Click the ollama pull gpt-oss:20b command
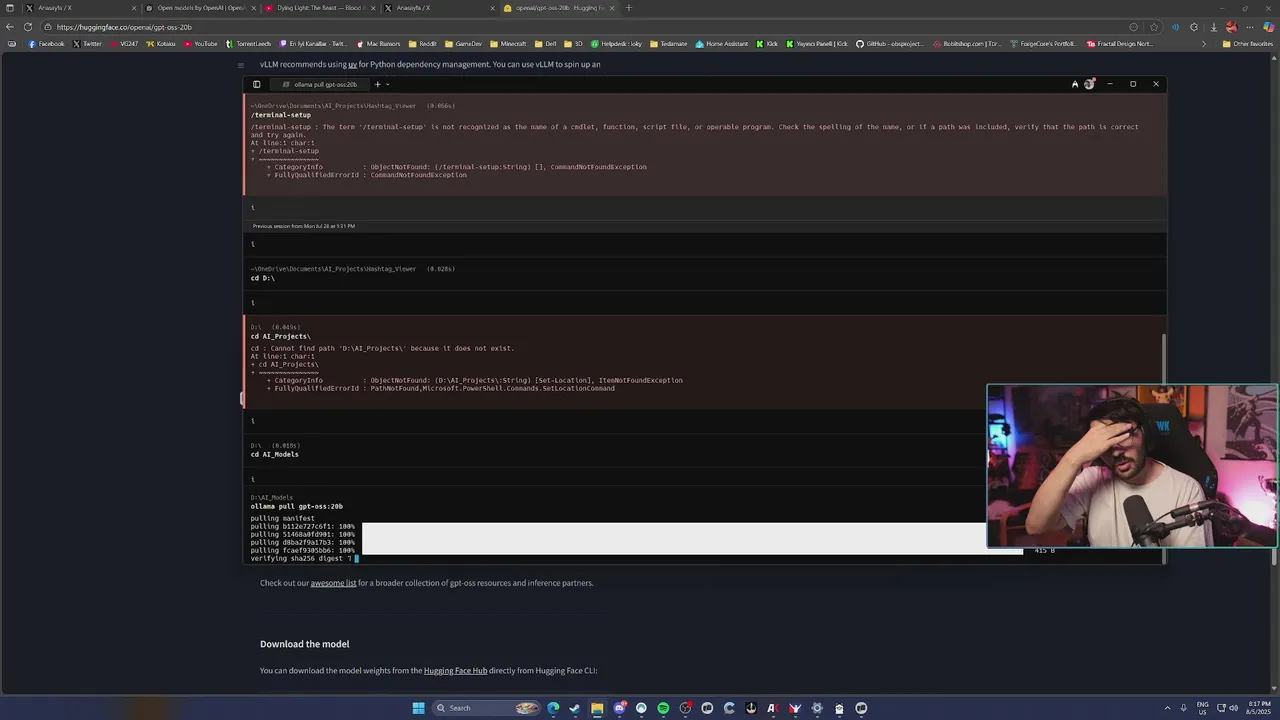This screenshot has width=1280, height=720. click(x=296, y=506)
